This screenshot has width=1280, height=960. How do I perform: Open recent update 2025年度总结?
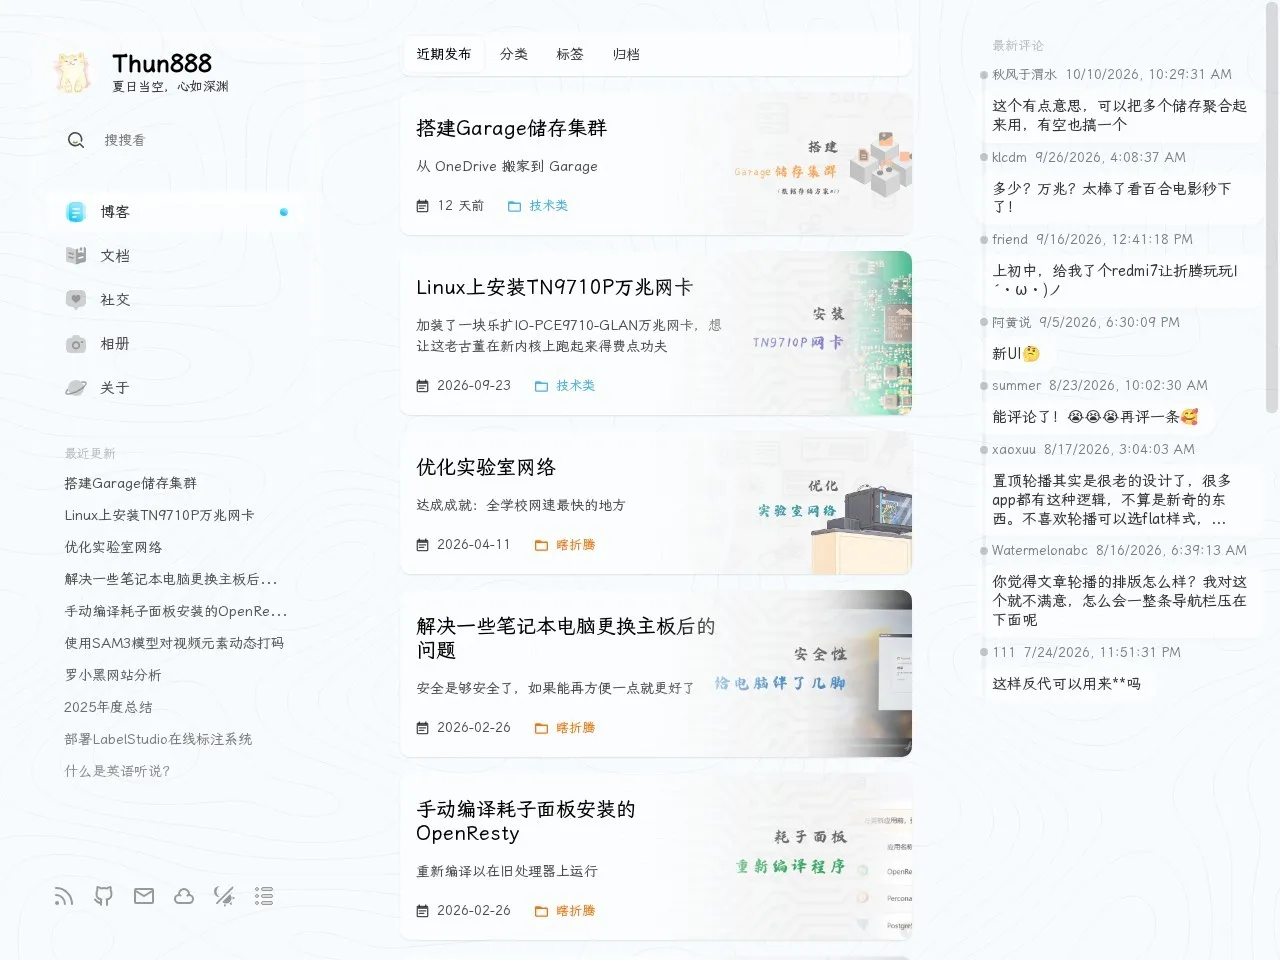point(108,707)
